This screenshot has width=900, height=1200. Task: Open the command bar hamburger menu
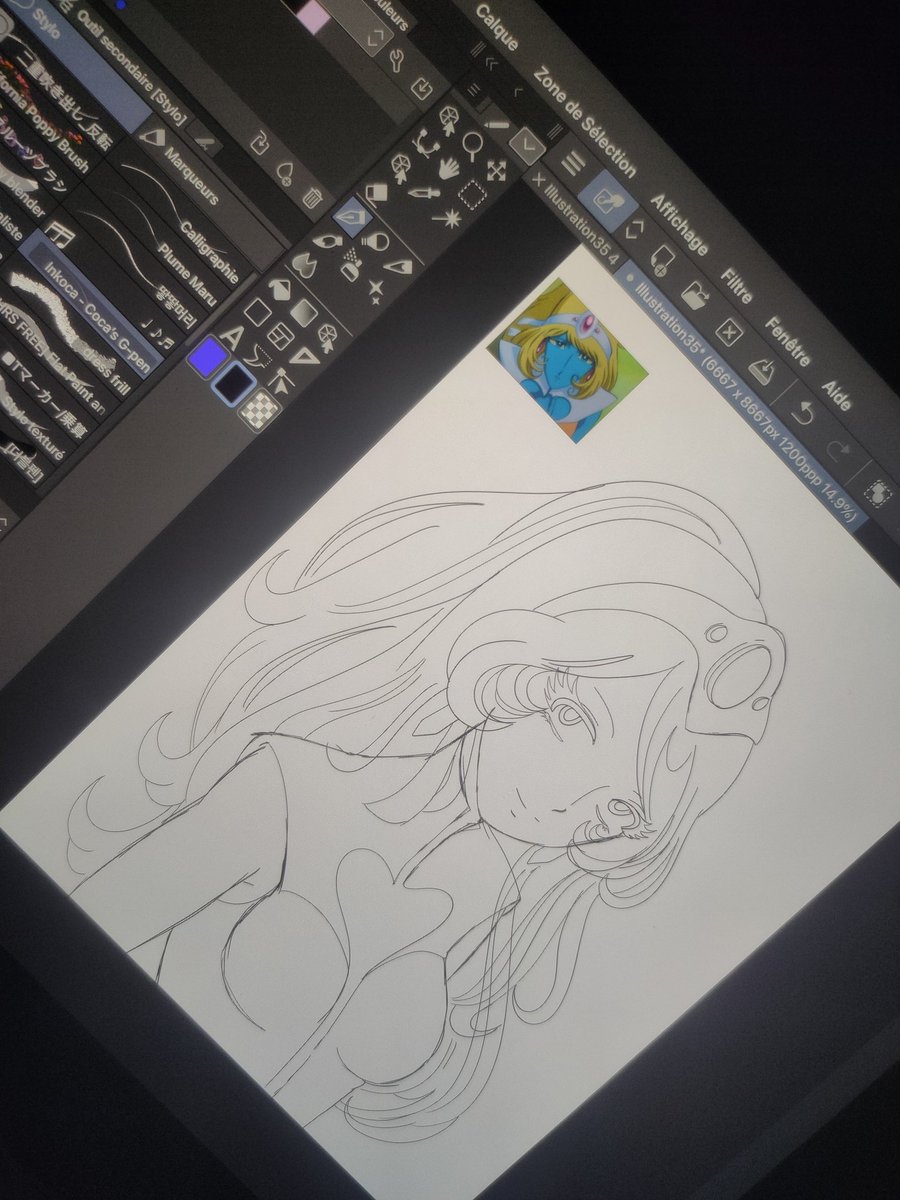point(573,162)
